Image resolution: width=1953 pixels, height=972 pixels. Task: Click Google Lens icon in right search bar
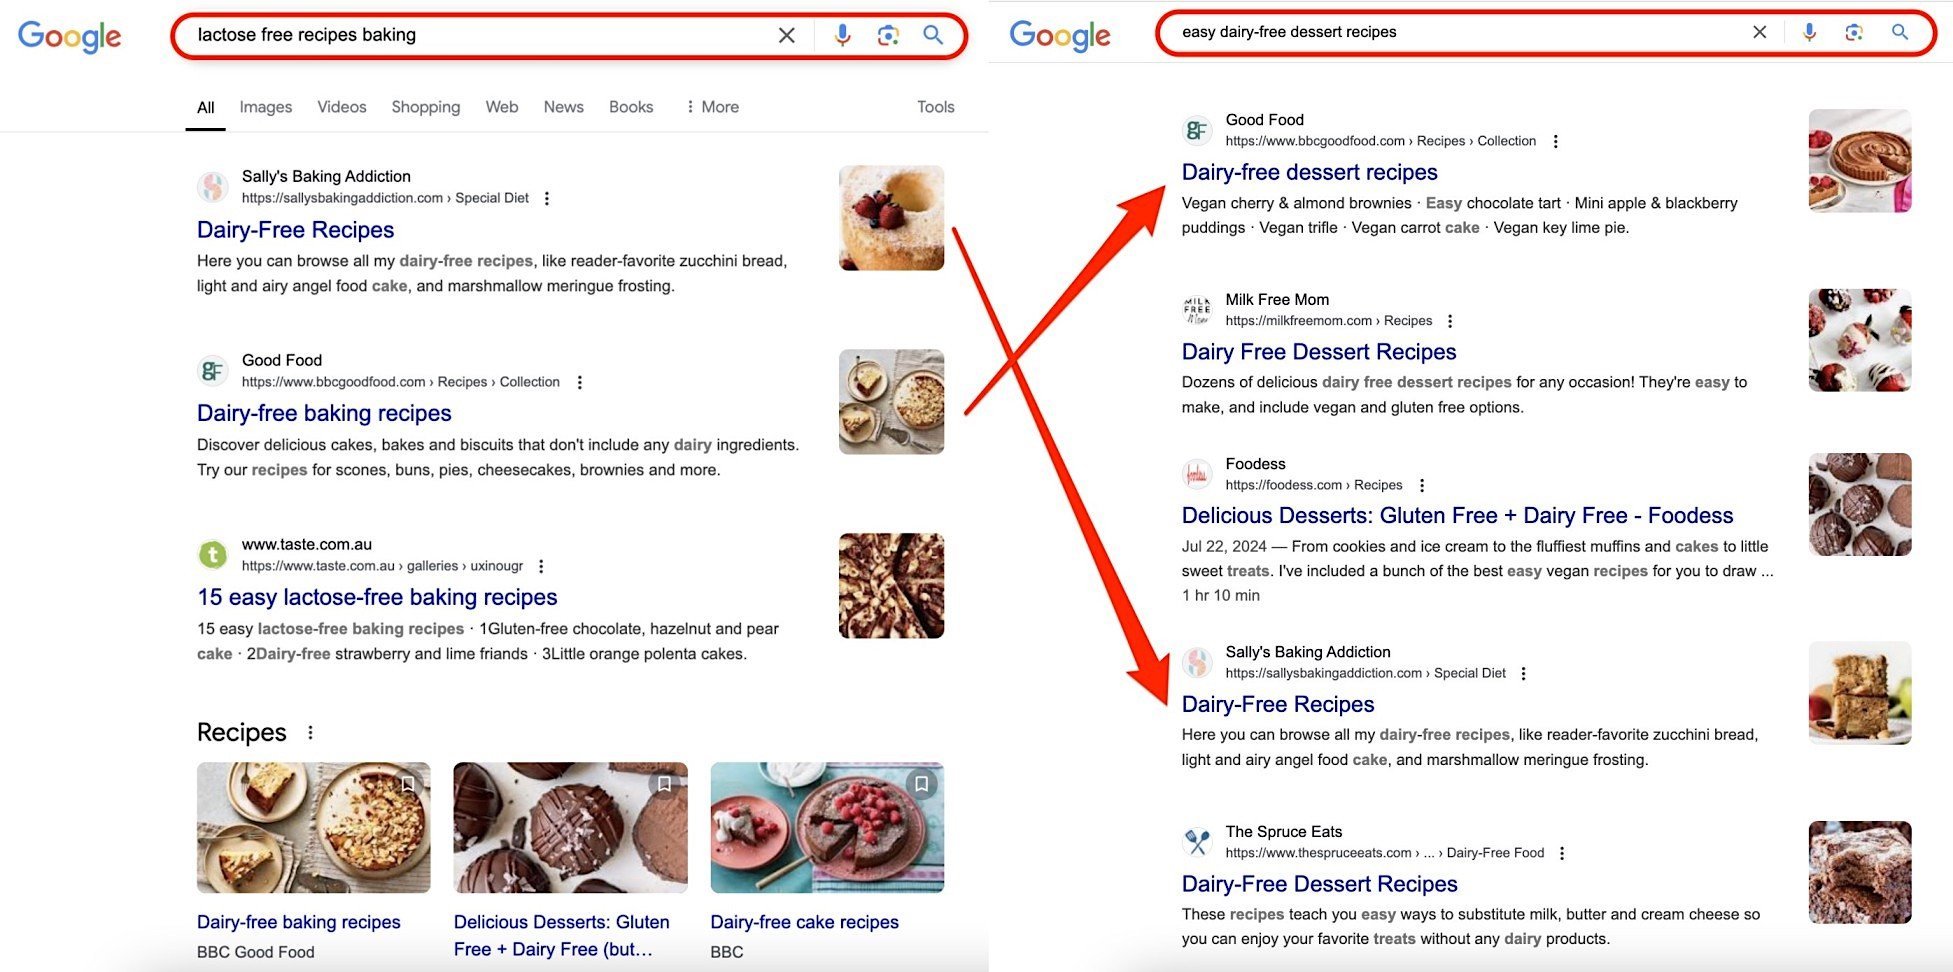click(x=1854, y=32)
